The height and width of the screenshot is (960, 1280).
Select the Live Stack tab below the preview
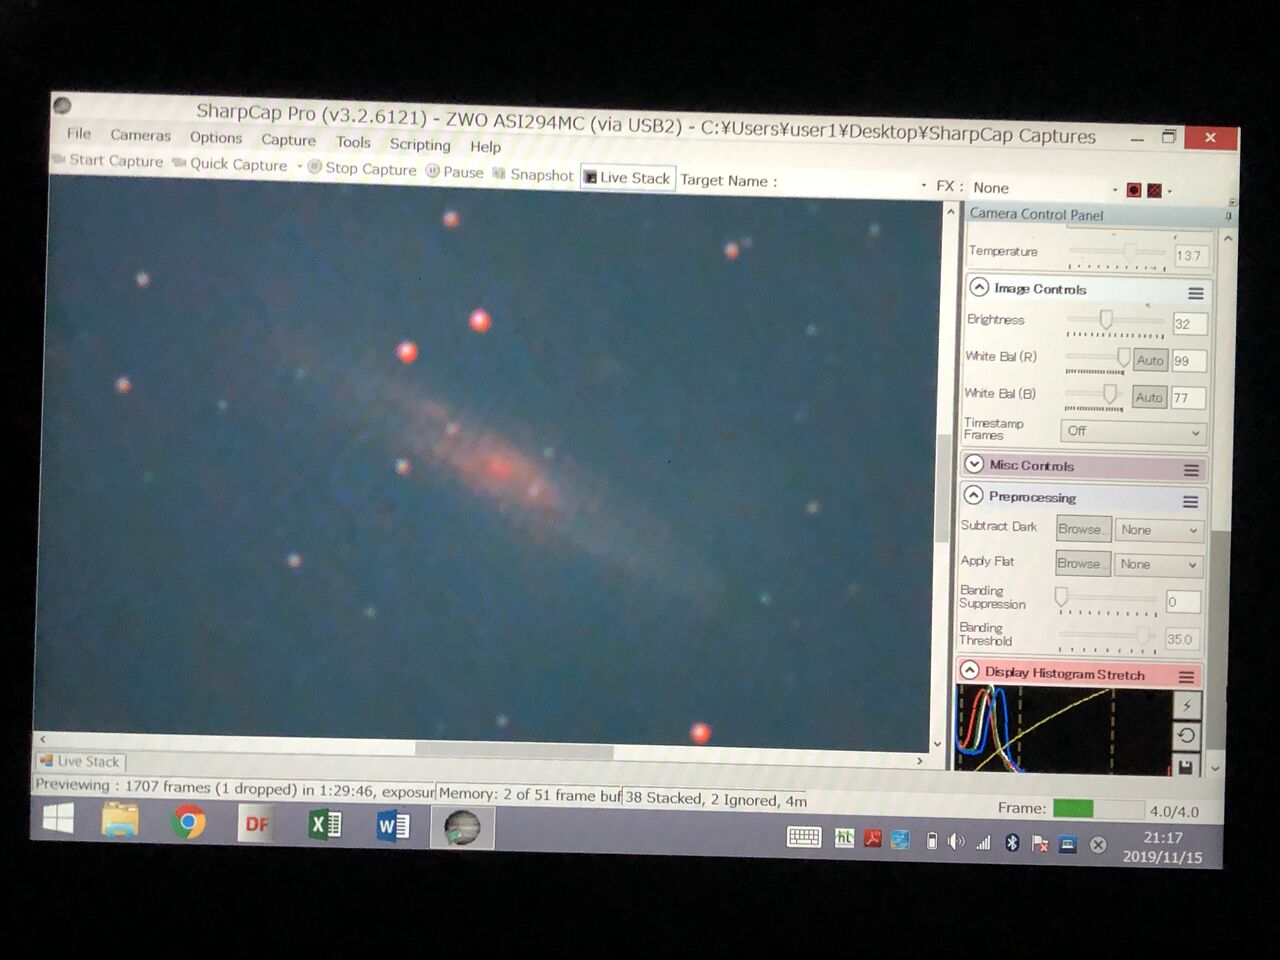point(80,761)
